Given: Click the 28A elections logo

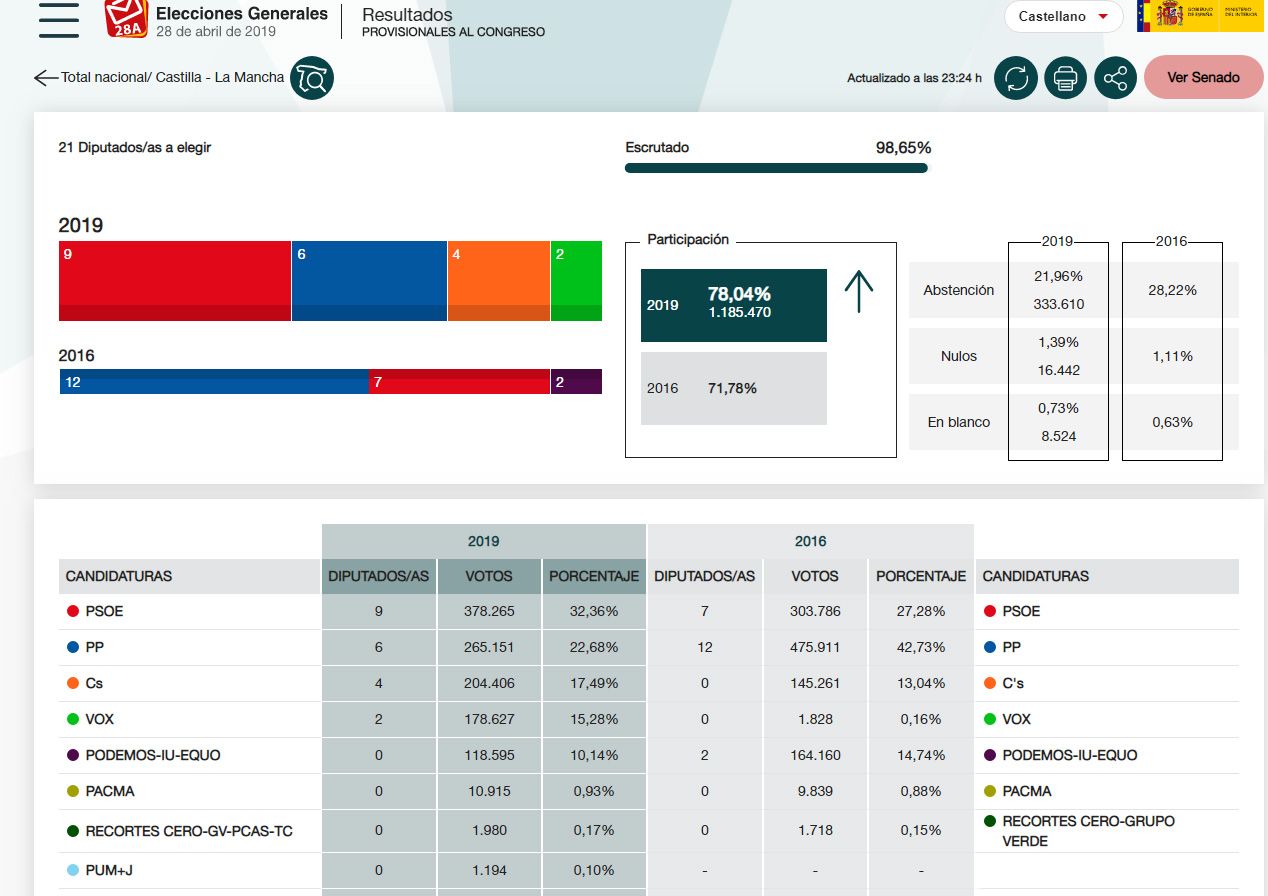Looking at the screenshot, I should 126,19.
